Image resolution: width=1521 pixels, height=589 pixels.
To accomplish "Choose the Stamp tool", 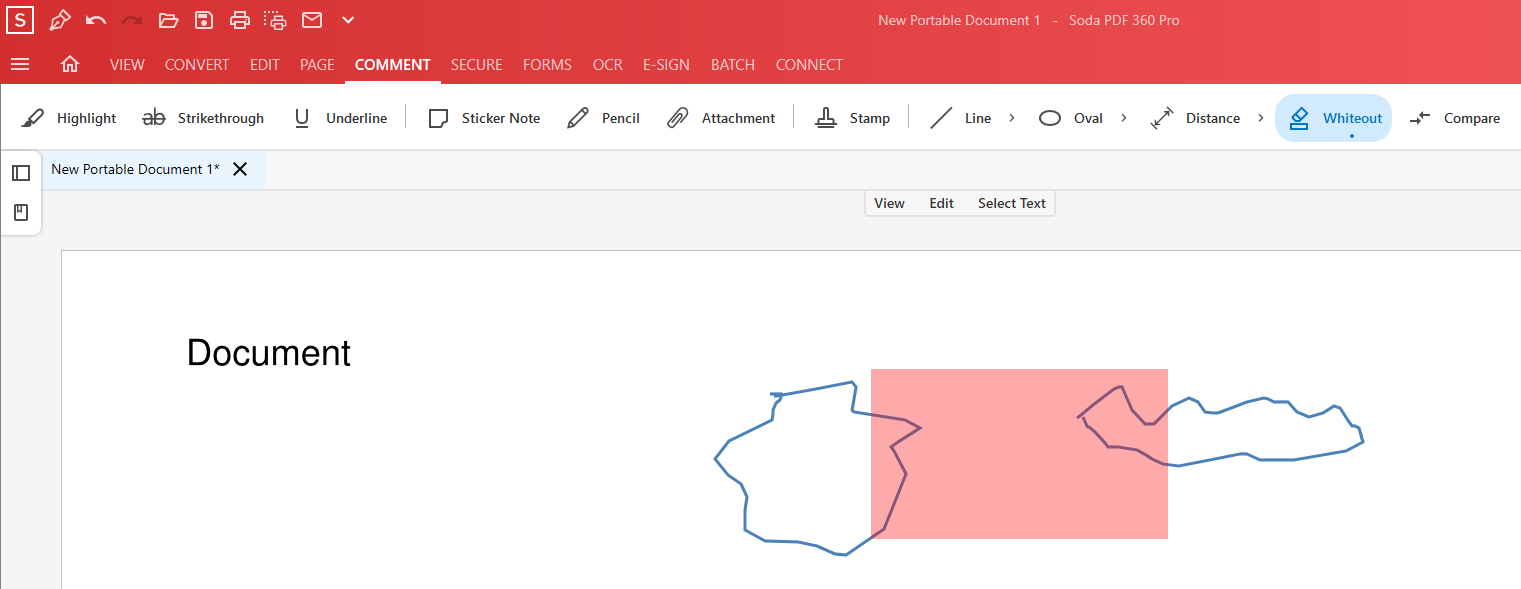I will point(852,118).
